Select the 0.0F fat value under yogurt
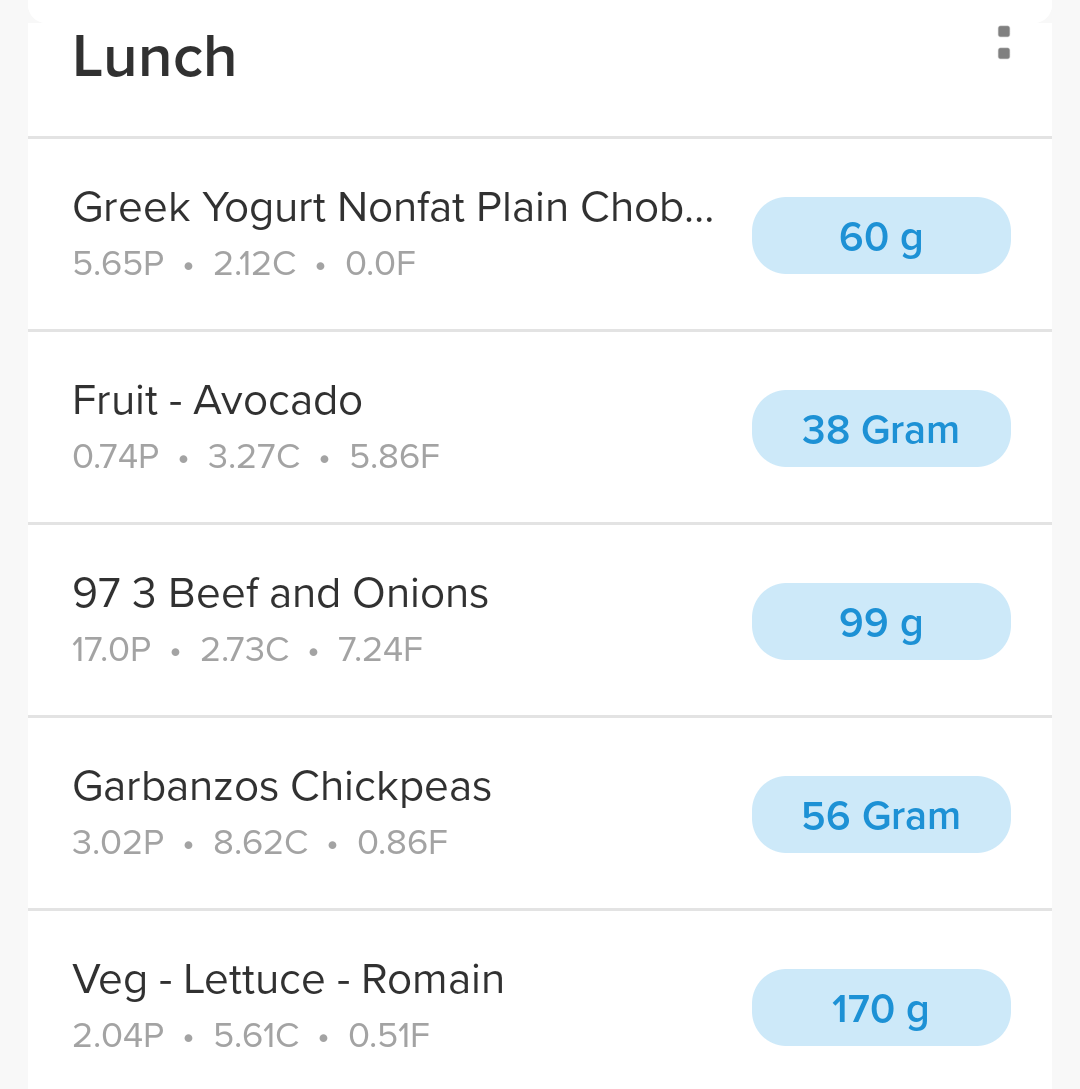This screenshot has width=1080, height=1089. coord(381,264)
